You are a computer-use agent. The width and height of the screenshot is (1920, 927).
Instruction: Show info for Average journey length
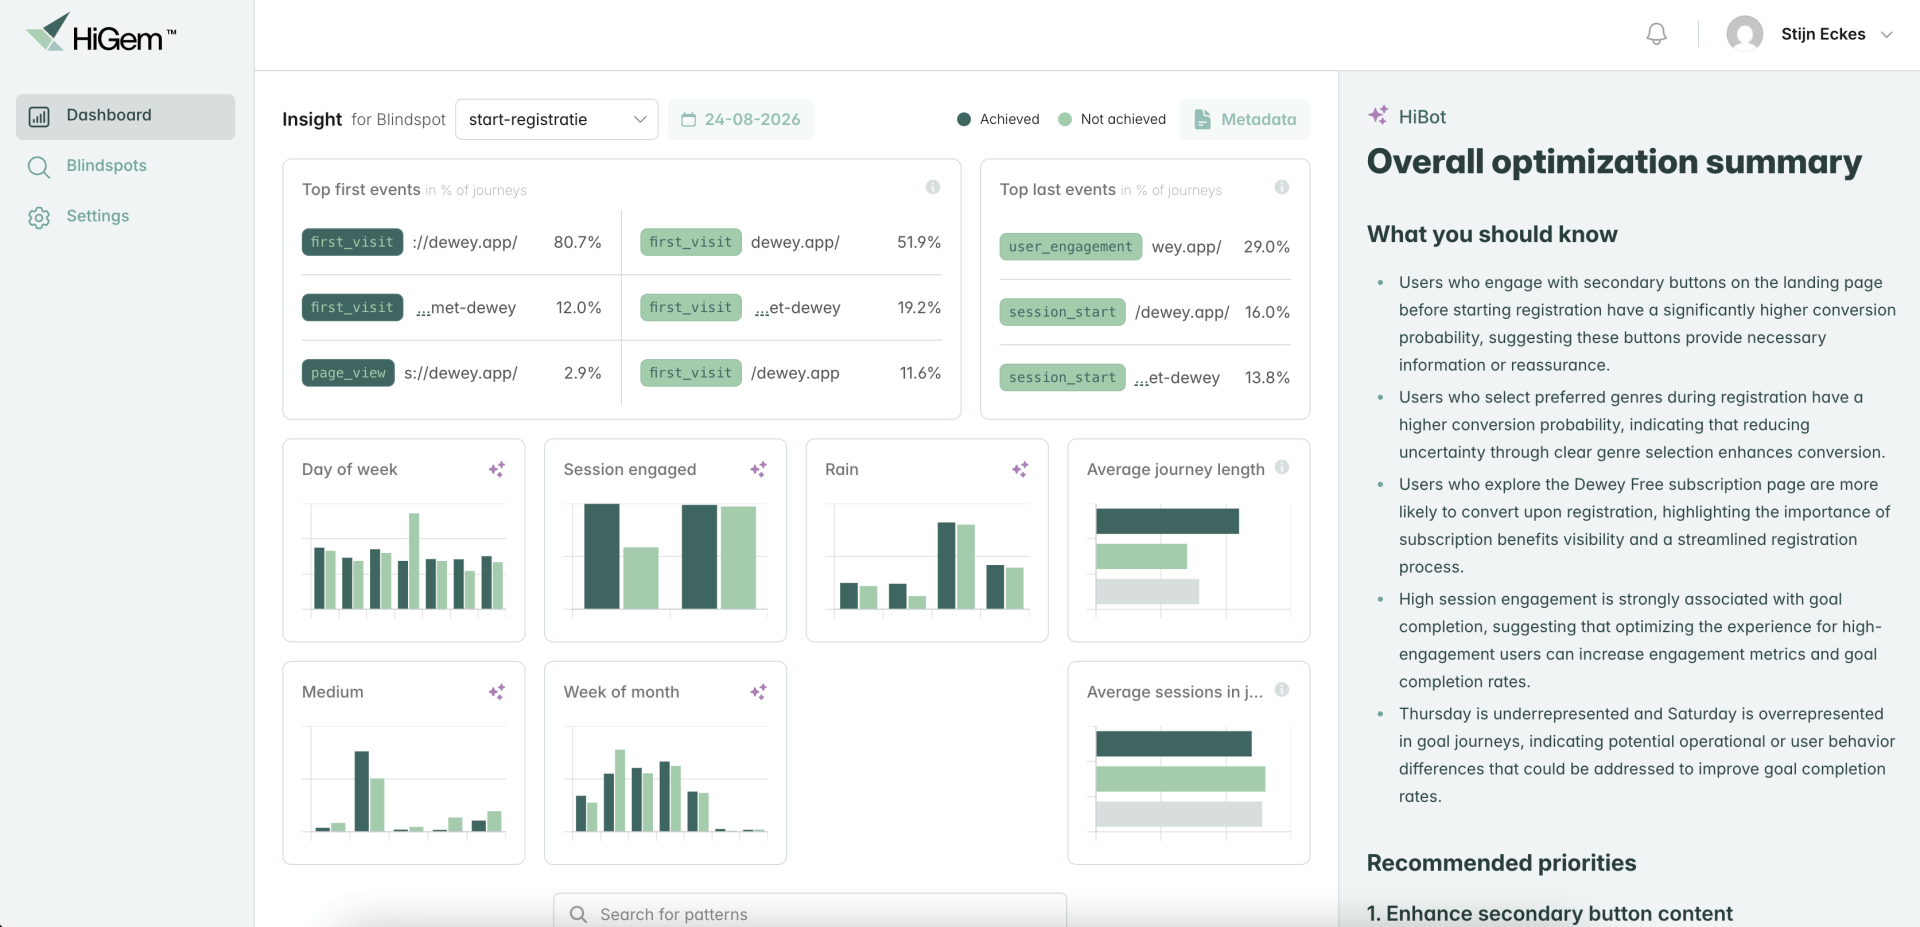pyautogui.click(x=1282, y=467)
